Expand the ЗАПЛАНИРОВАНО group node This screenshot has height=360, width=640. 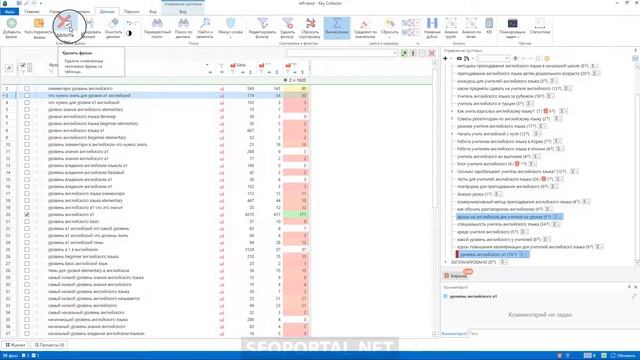[x=446, y=262]
